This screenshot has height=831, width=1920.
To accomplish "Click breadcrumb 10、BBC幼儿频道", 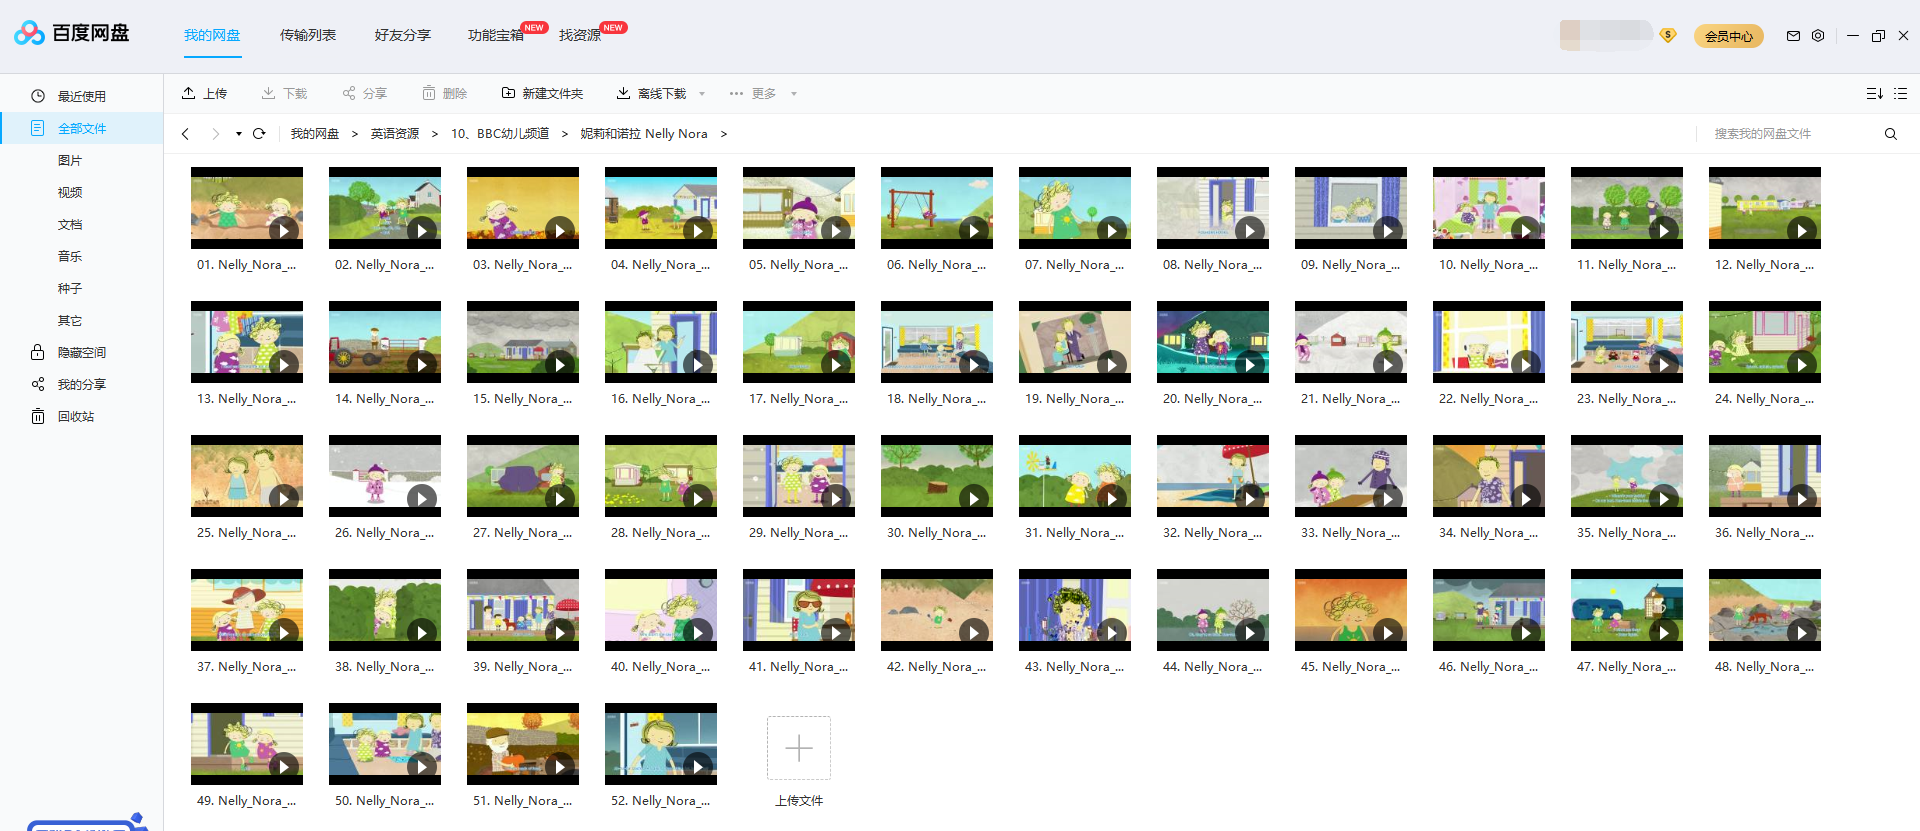I will [x=500, y=133].
